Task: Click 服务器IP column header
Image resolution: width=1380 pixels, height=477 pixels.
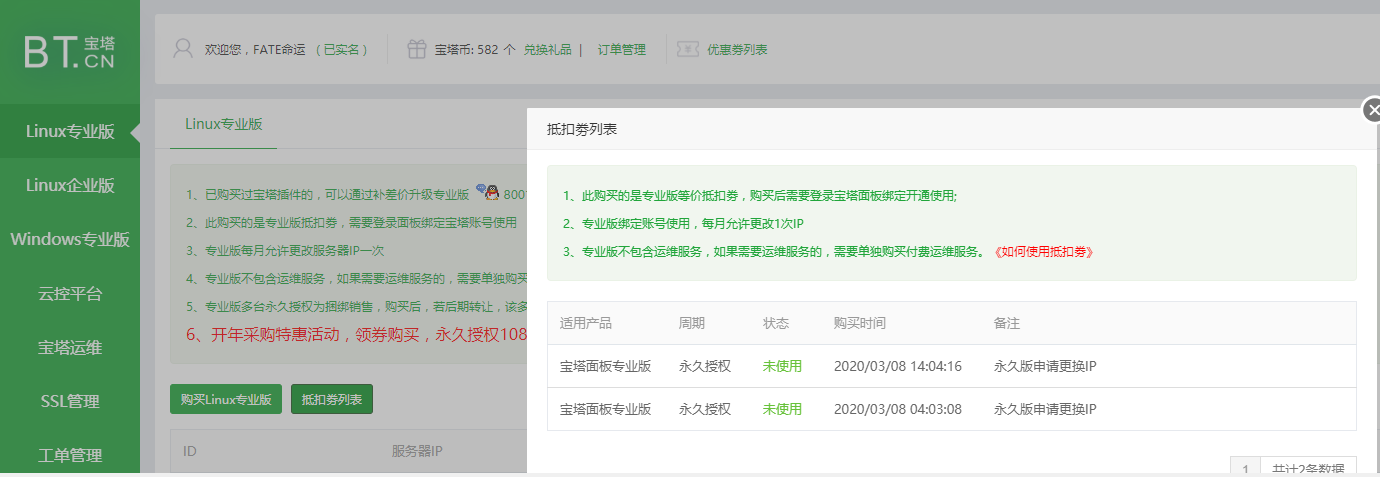Action: coord(417,451)
